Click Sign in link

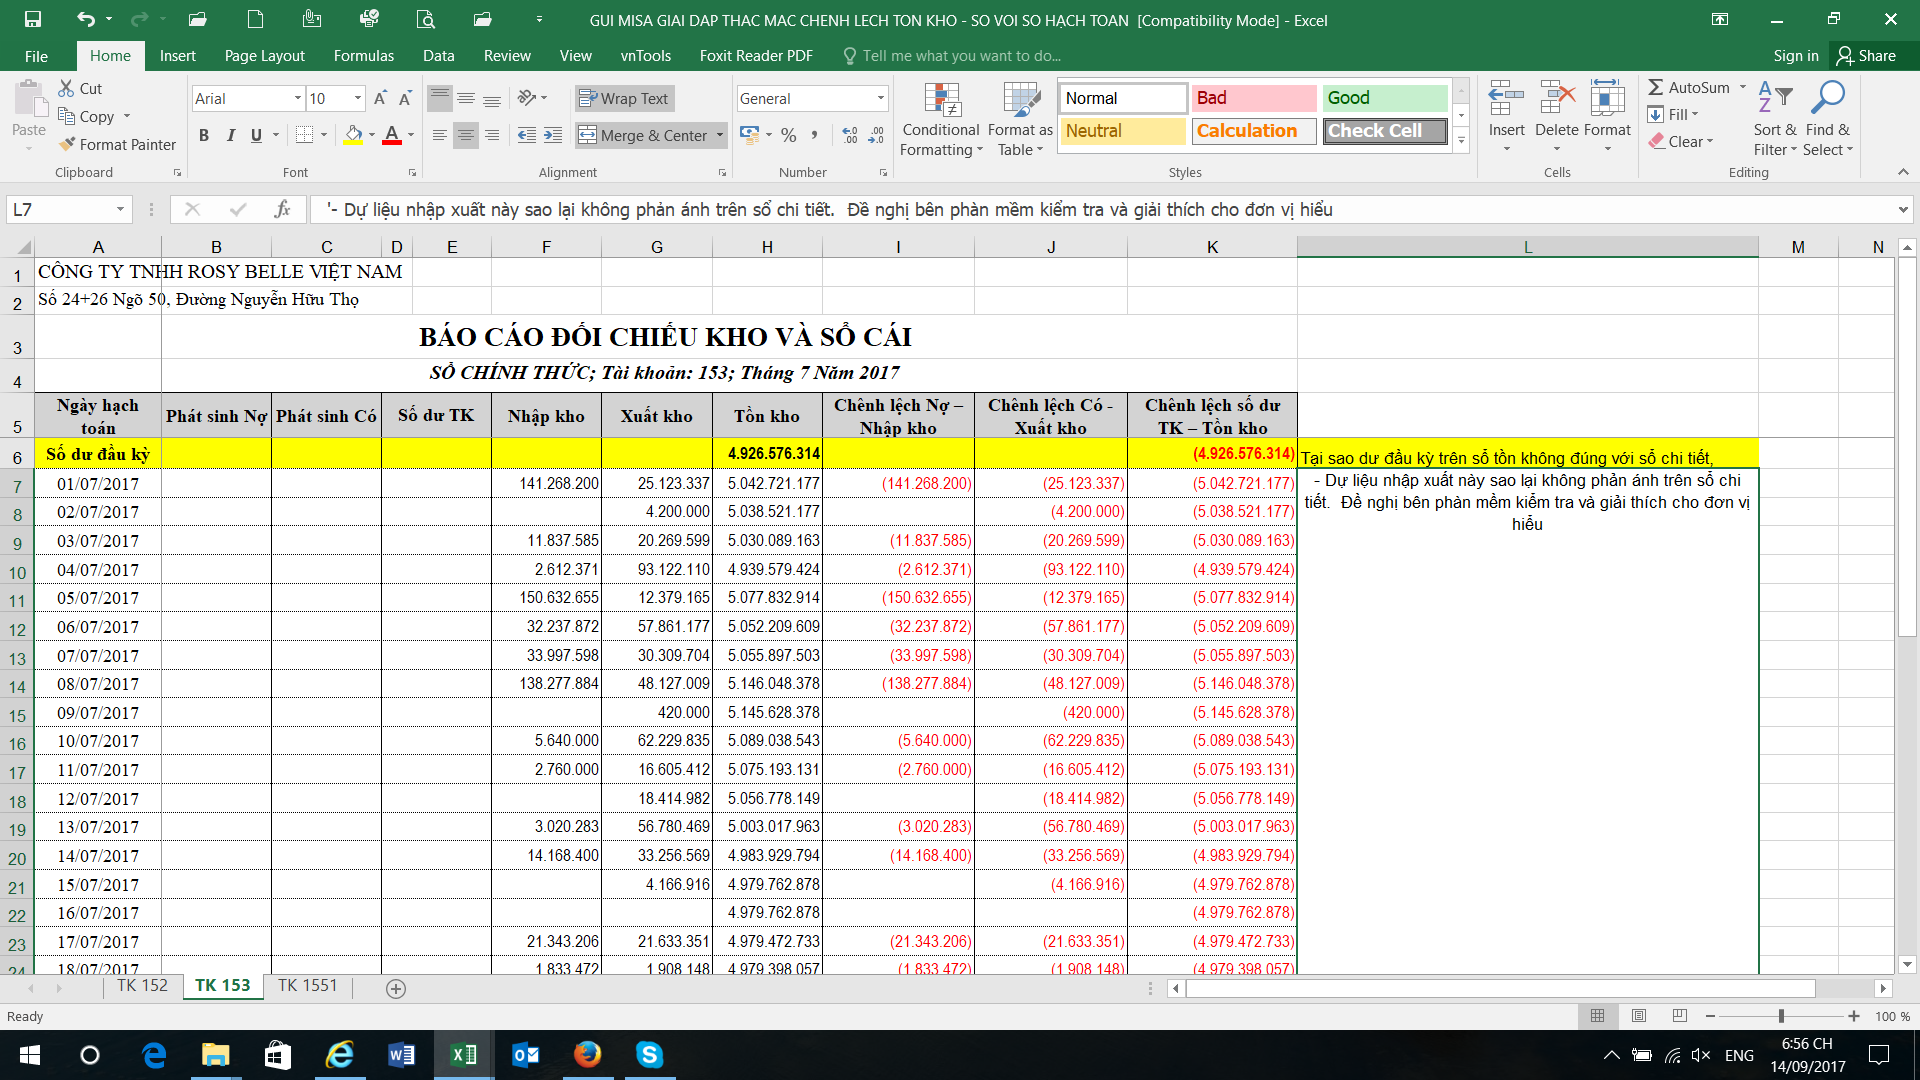point(1795,56)
